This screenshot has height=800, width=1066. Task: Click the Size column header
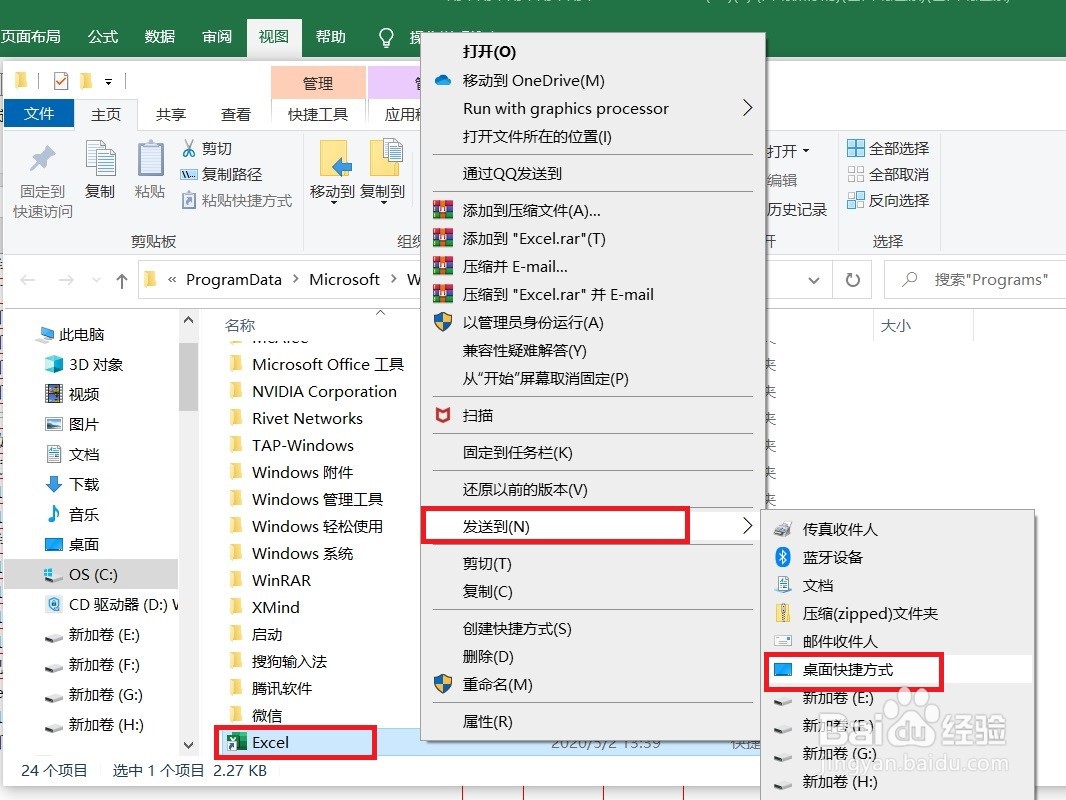(895, 326)
